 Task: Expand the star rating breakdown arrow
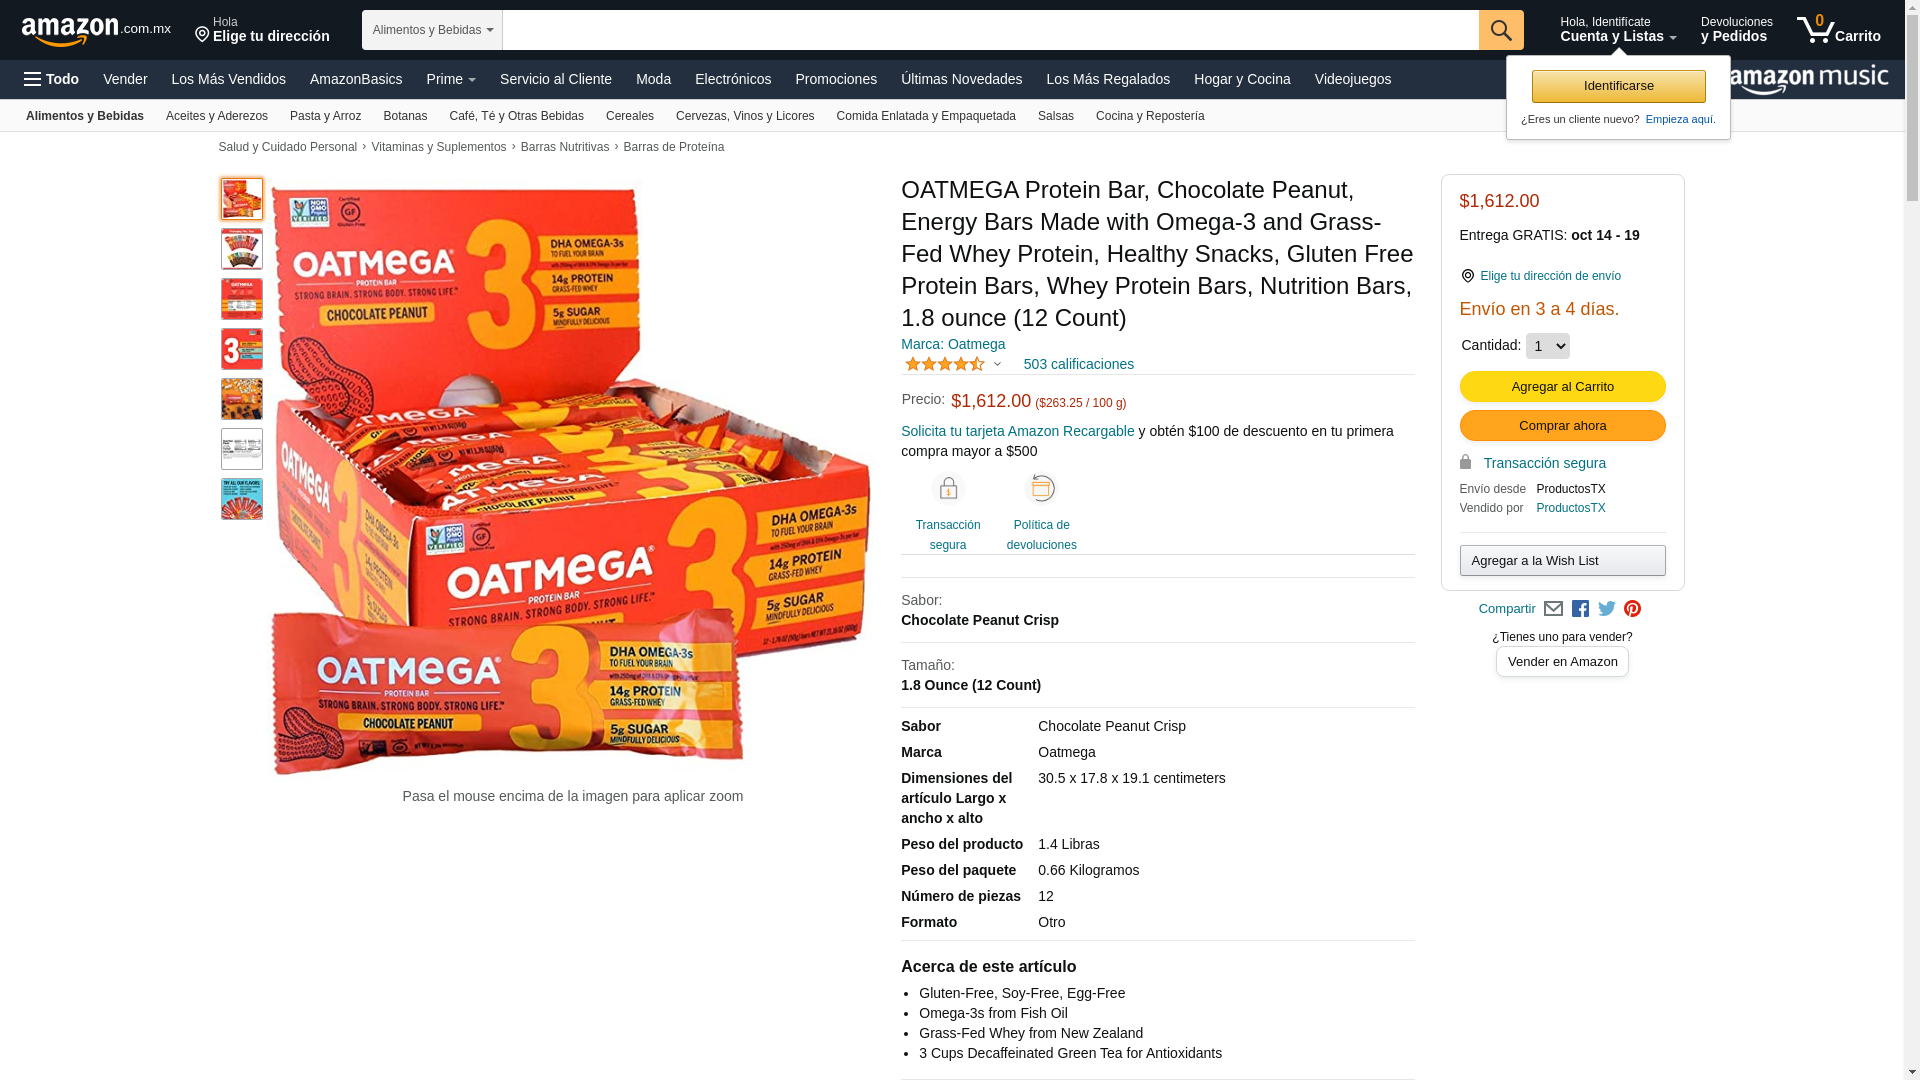click(997, 364)
